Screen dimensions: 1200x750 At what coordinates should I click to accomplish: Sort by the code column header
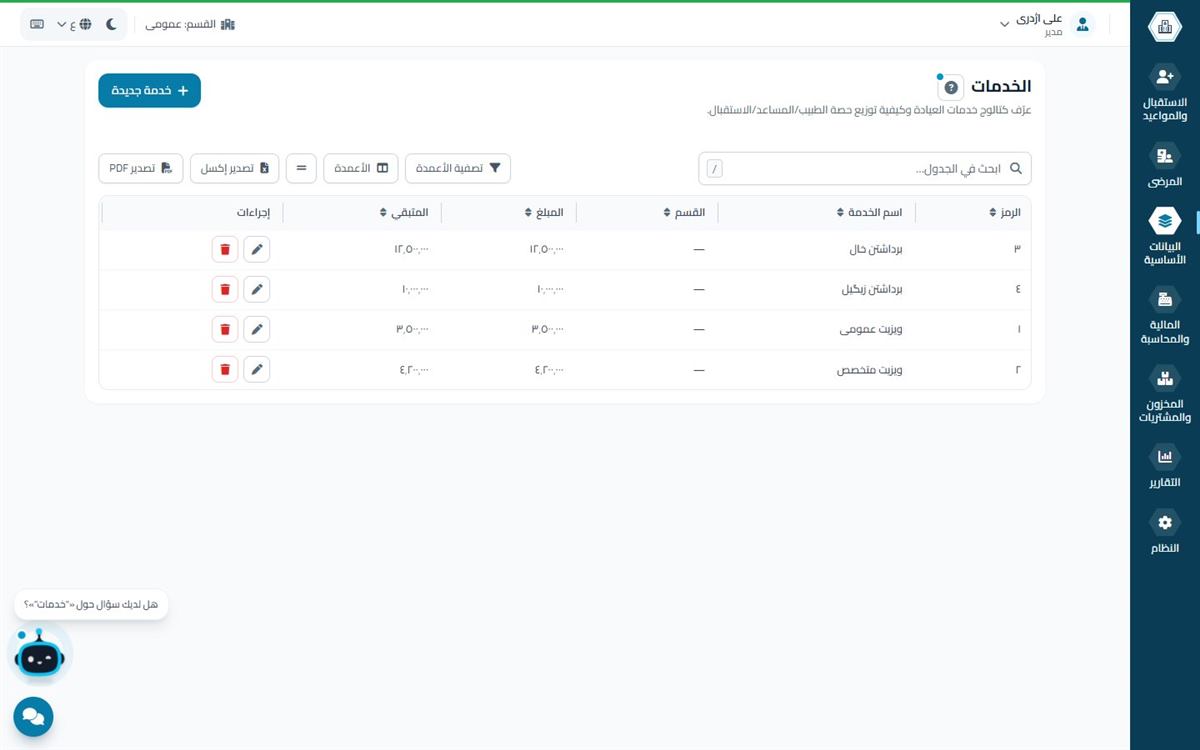[x=1003, y=212]
